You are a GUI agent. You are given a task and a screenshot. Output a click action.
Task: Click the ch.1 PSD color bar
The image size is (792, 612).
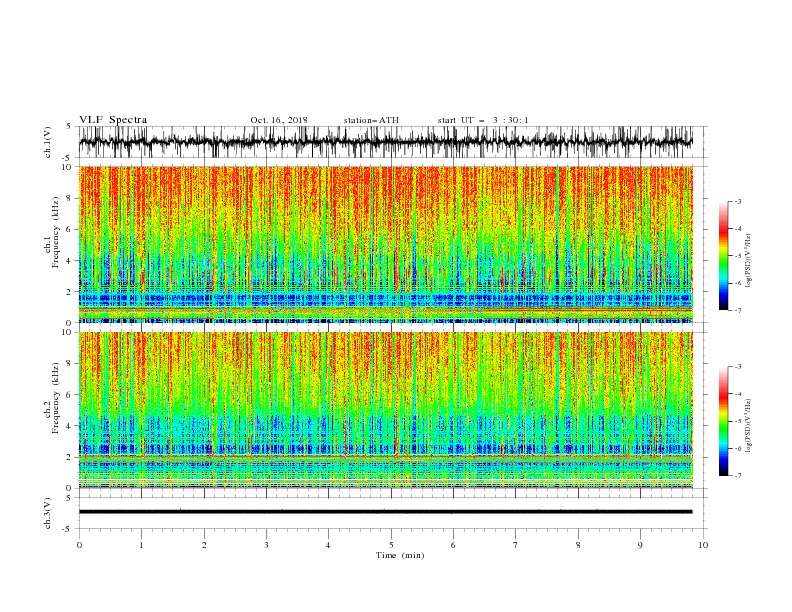click(723, 256)
